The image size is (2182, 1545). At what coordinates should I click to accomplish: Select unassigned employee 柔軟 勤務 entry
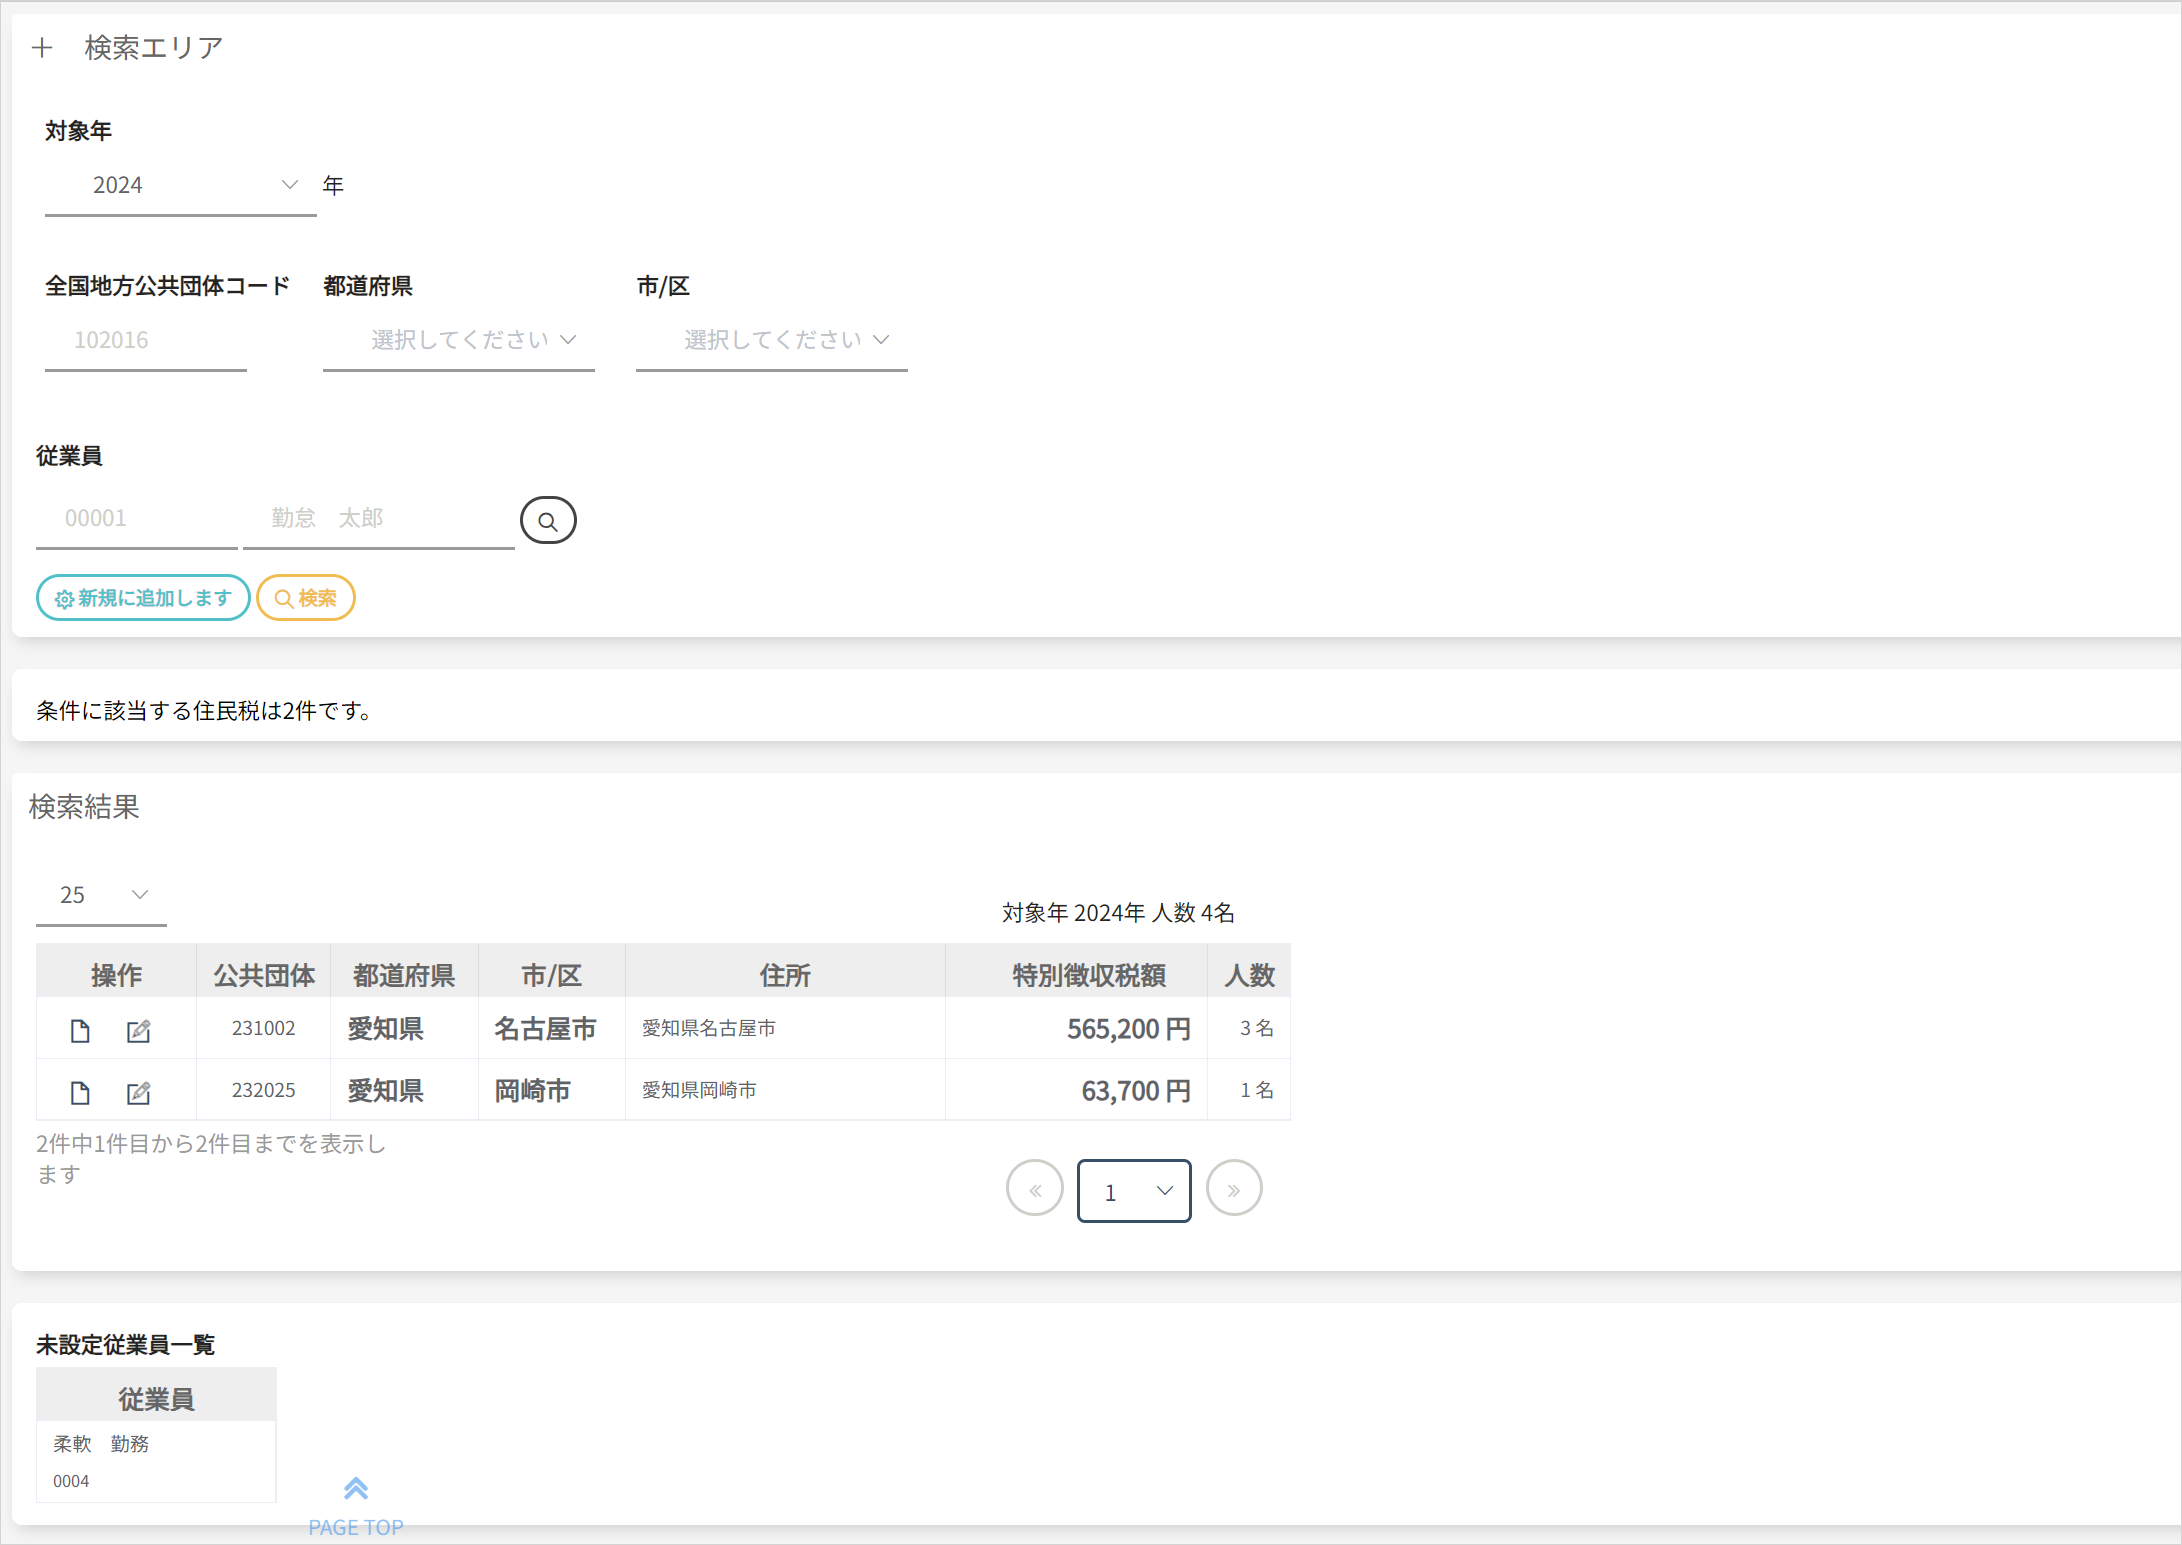pyautogui.click(x=101, y=1445)
